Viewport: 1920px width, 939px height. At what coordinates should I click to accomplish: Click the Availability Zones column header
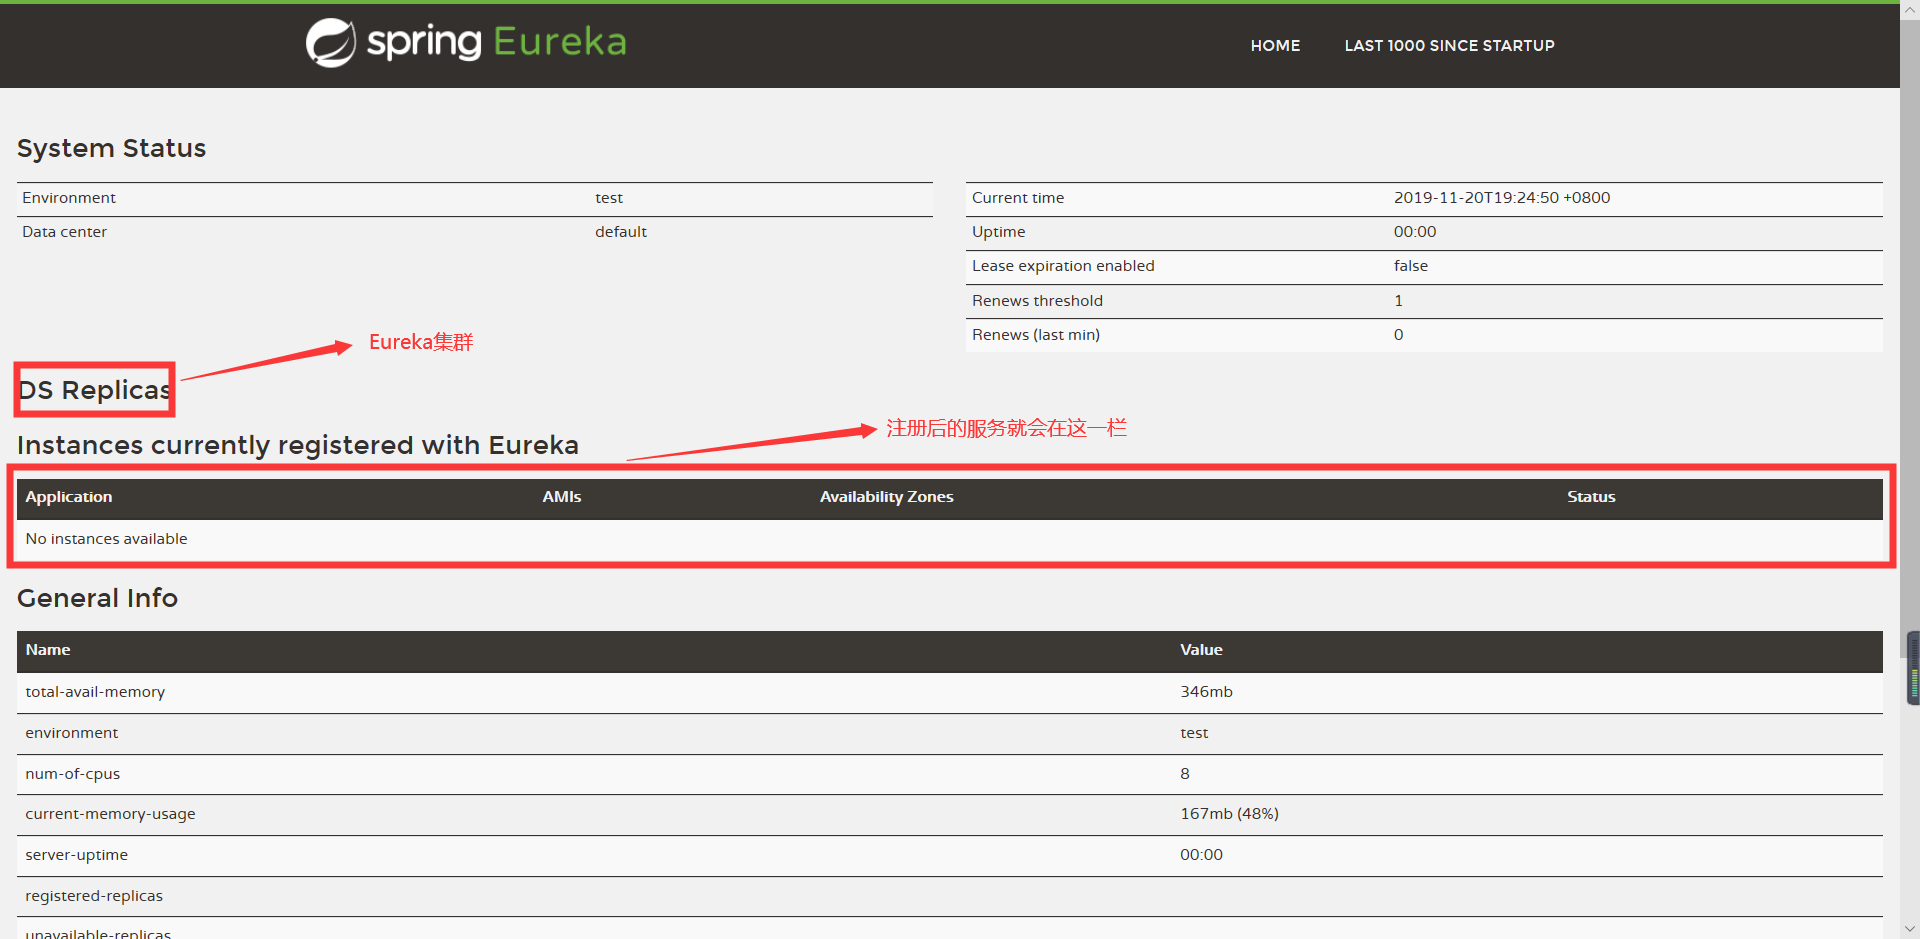[886, 497]
